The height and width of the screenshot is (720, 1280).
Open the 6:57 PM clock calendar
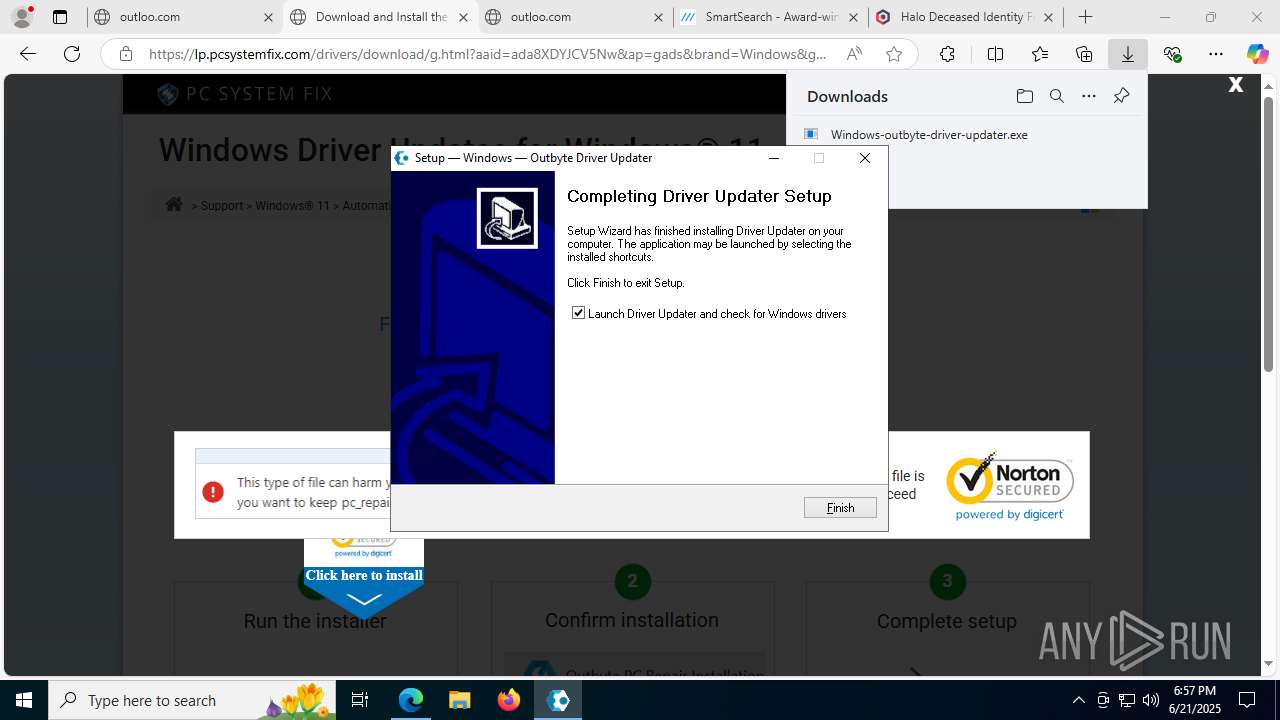pos(1194,700)
